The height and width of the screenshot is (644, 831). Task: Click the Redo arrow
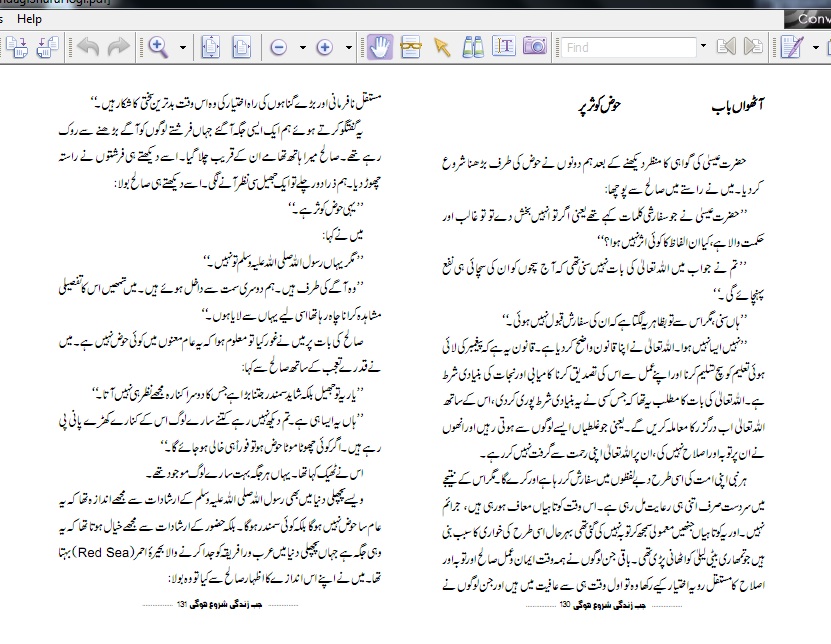tap(118, 47)
